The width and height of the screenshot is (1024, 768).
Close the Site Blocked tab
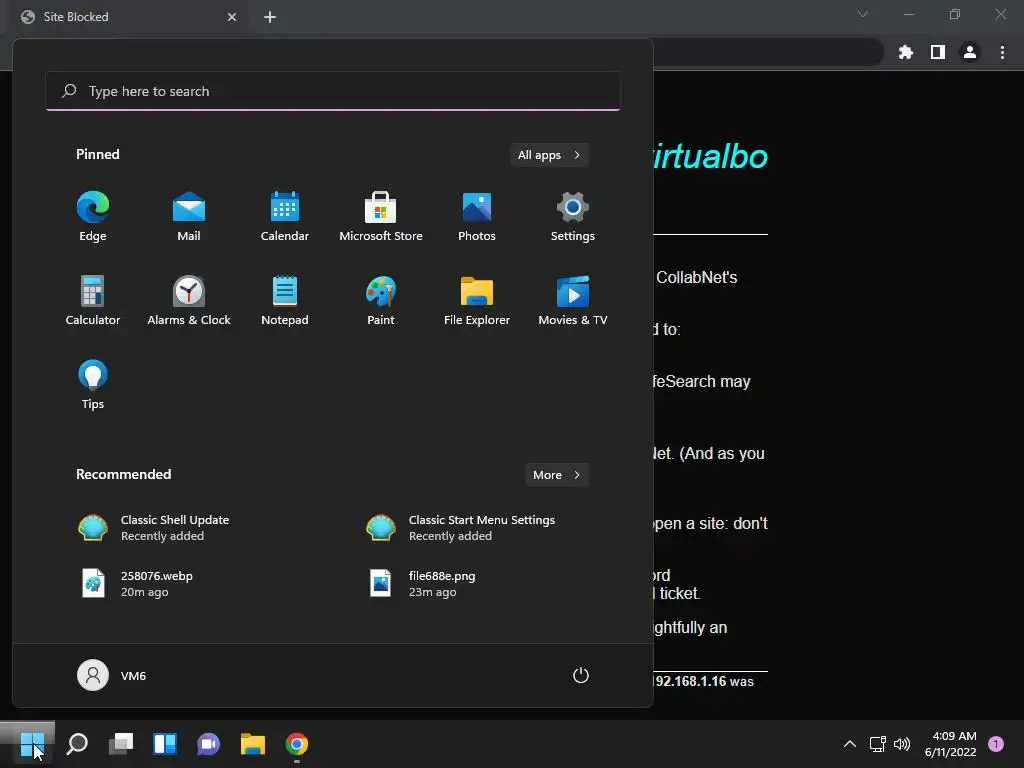[x=232, y=17]
